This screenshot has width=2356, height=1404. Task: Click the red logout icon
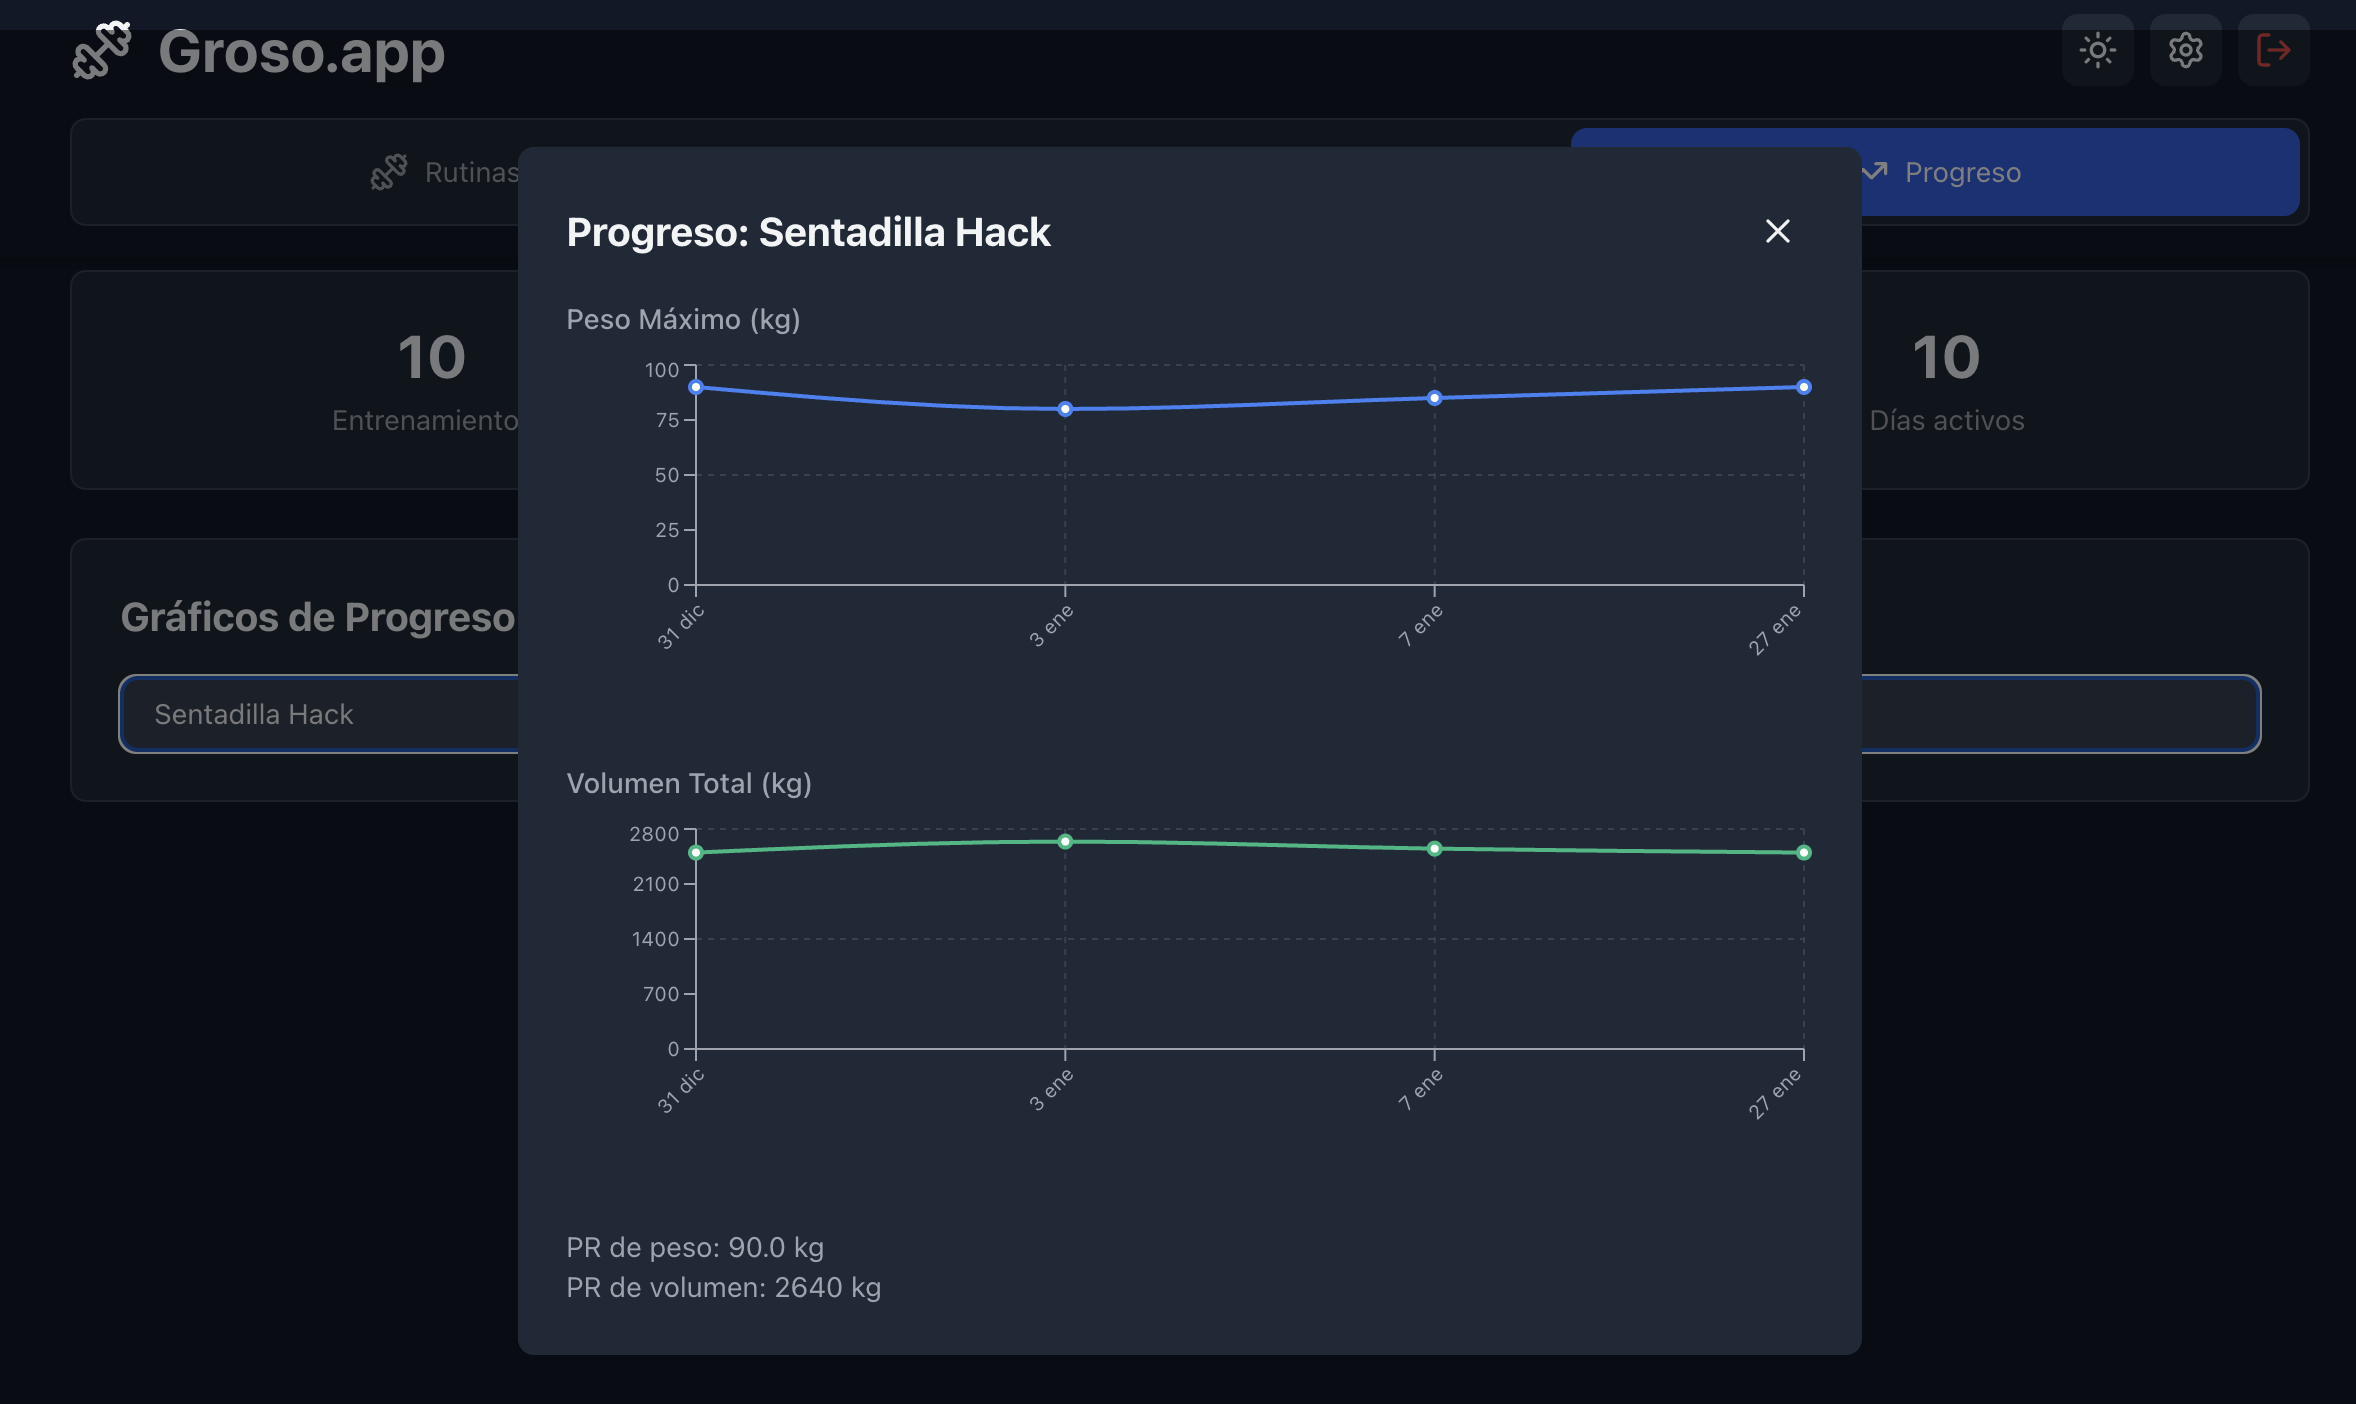point(2273,50)
